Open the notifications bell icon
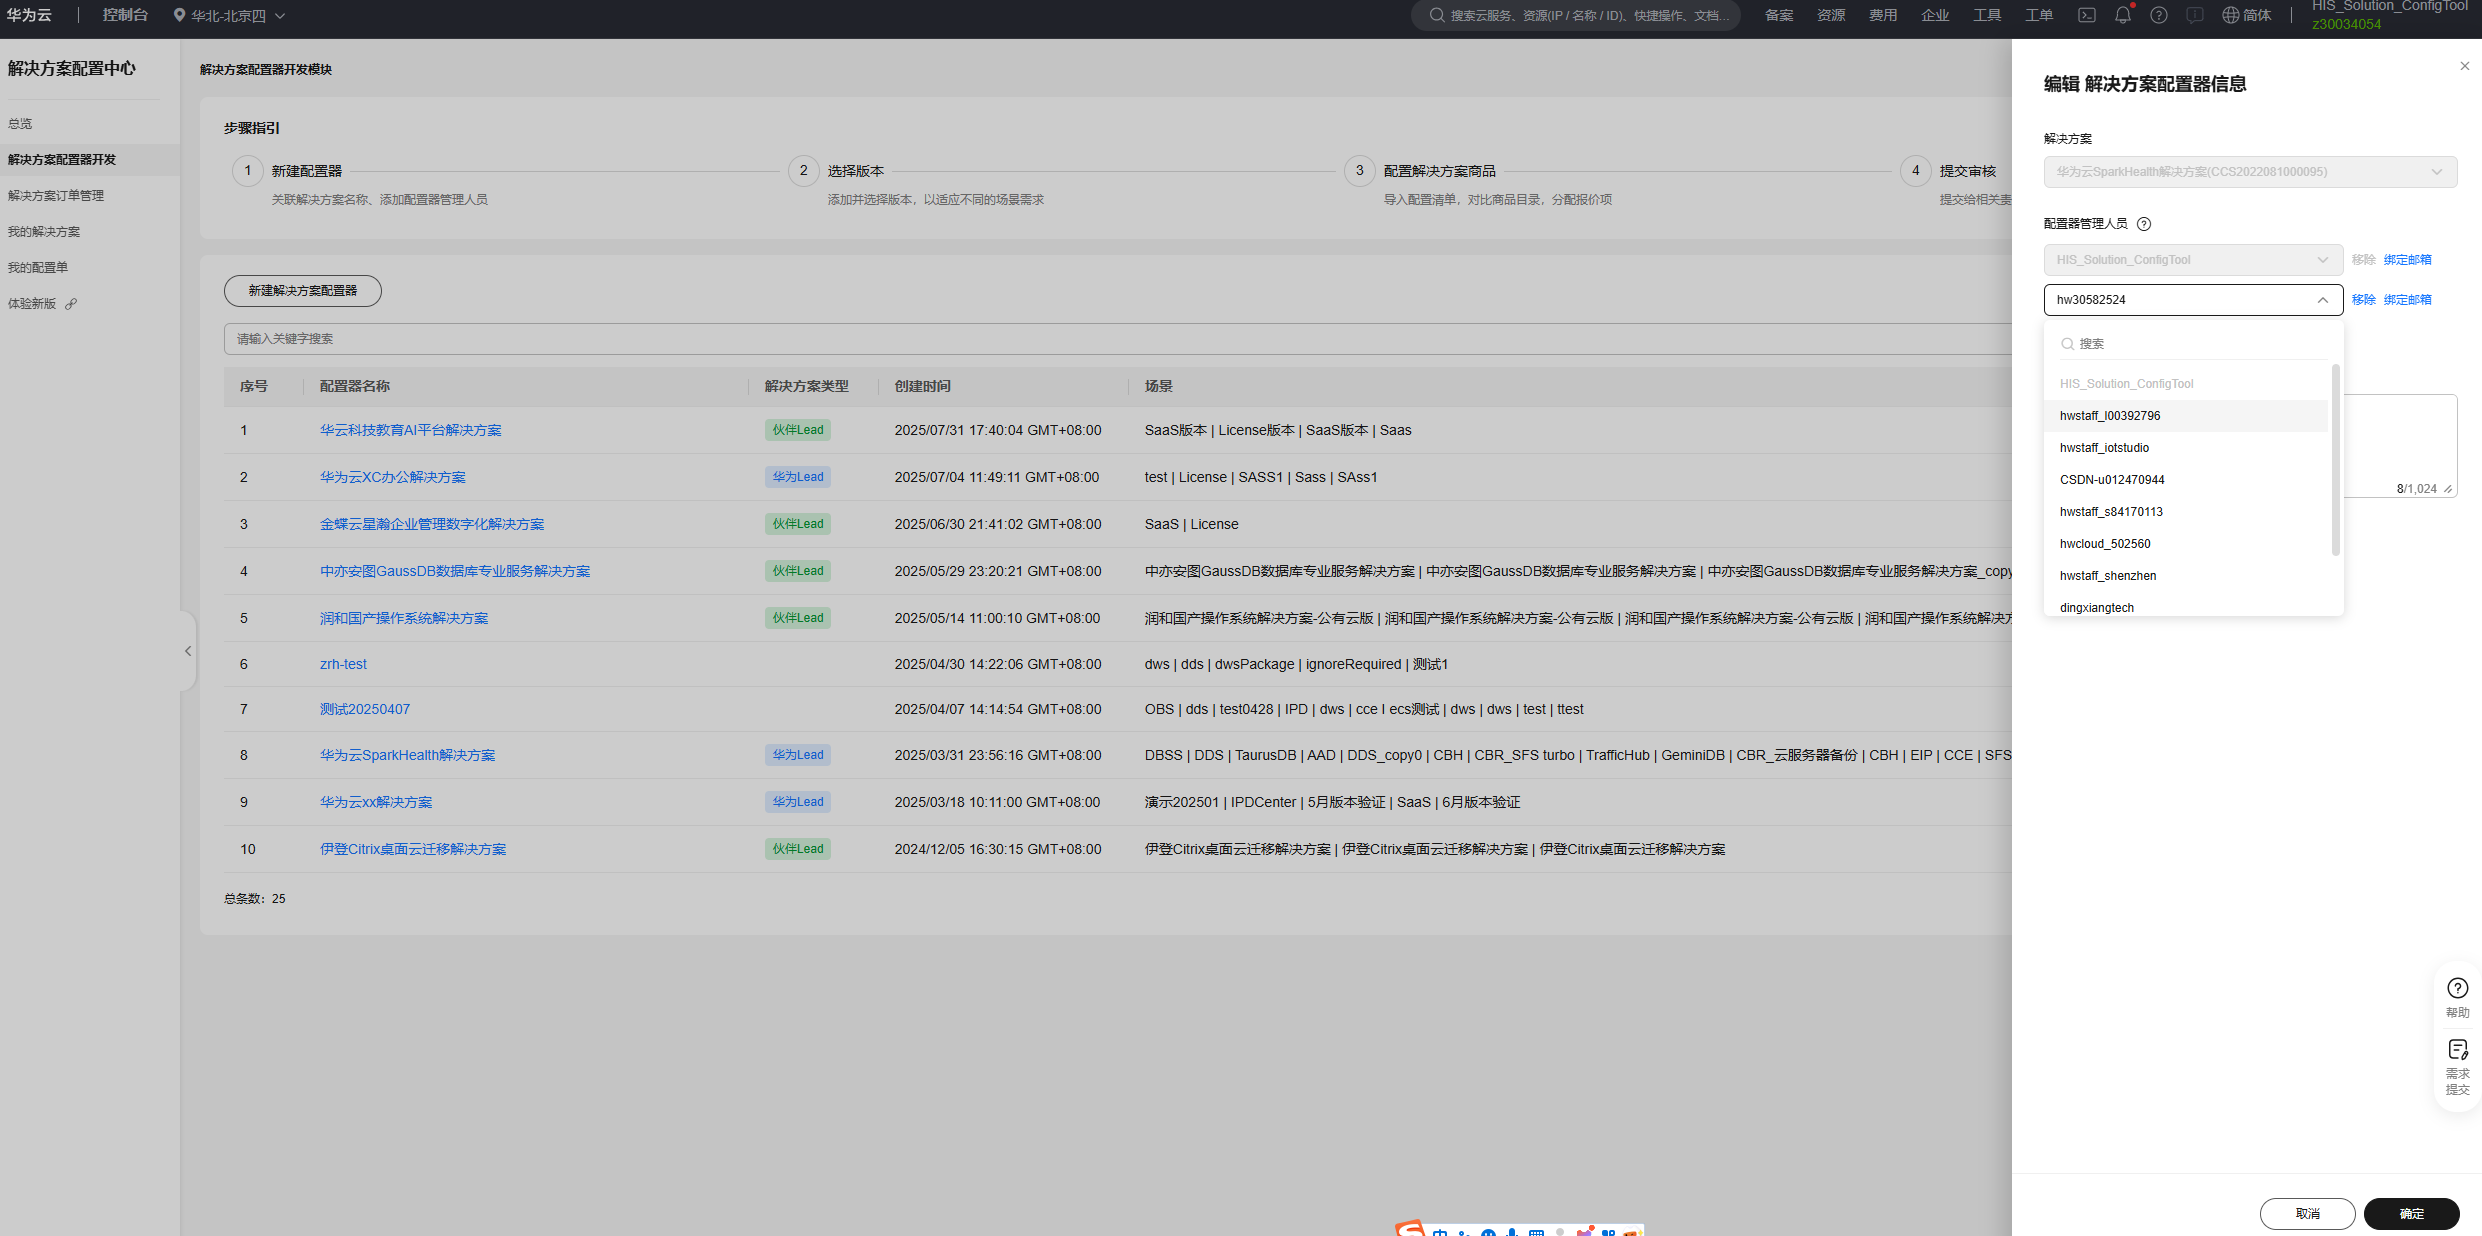 [x=2122, y=15]
